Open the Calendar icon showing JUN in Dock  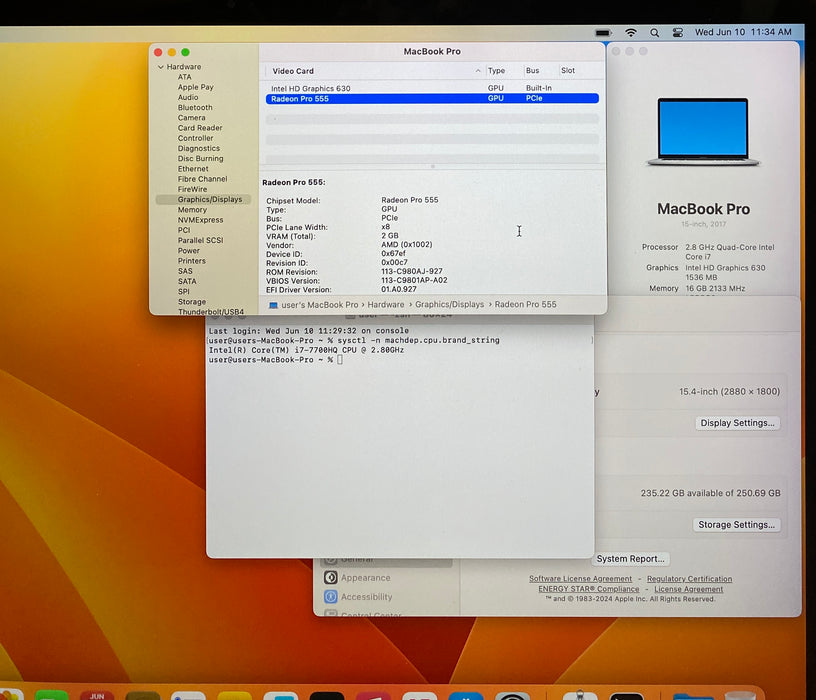[97, 696]
